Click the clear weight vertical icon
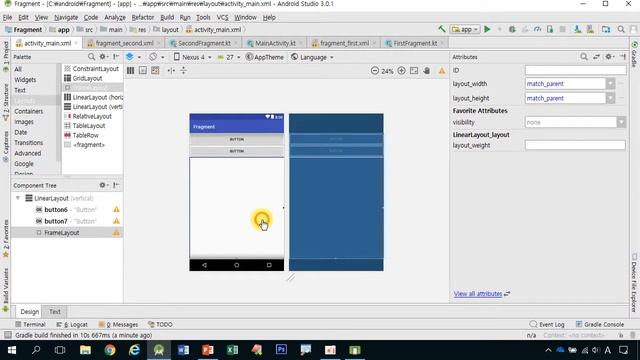 (x=183, y=71)
